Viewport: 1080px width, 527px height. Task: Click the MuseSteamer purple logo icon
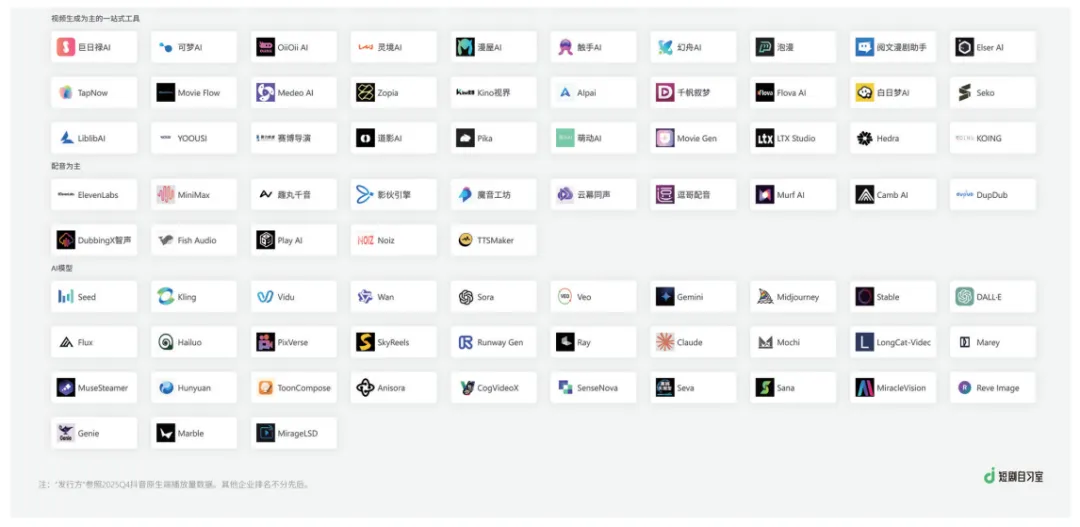[x=66, y=387]
